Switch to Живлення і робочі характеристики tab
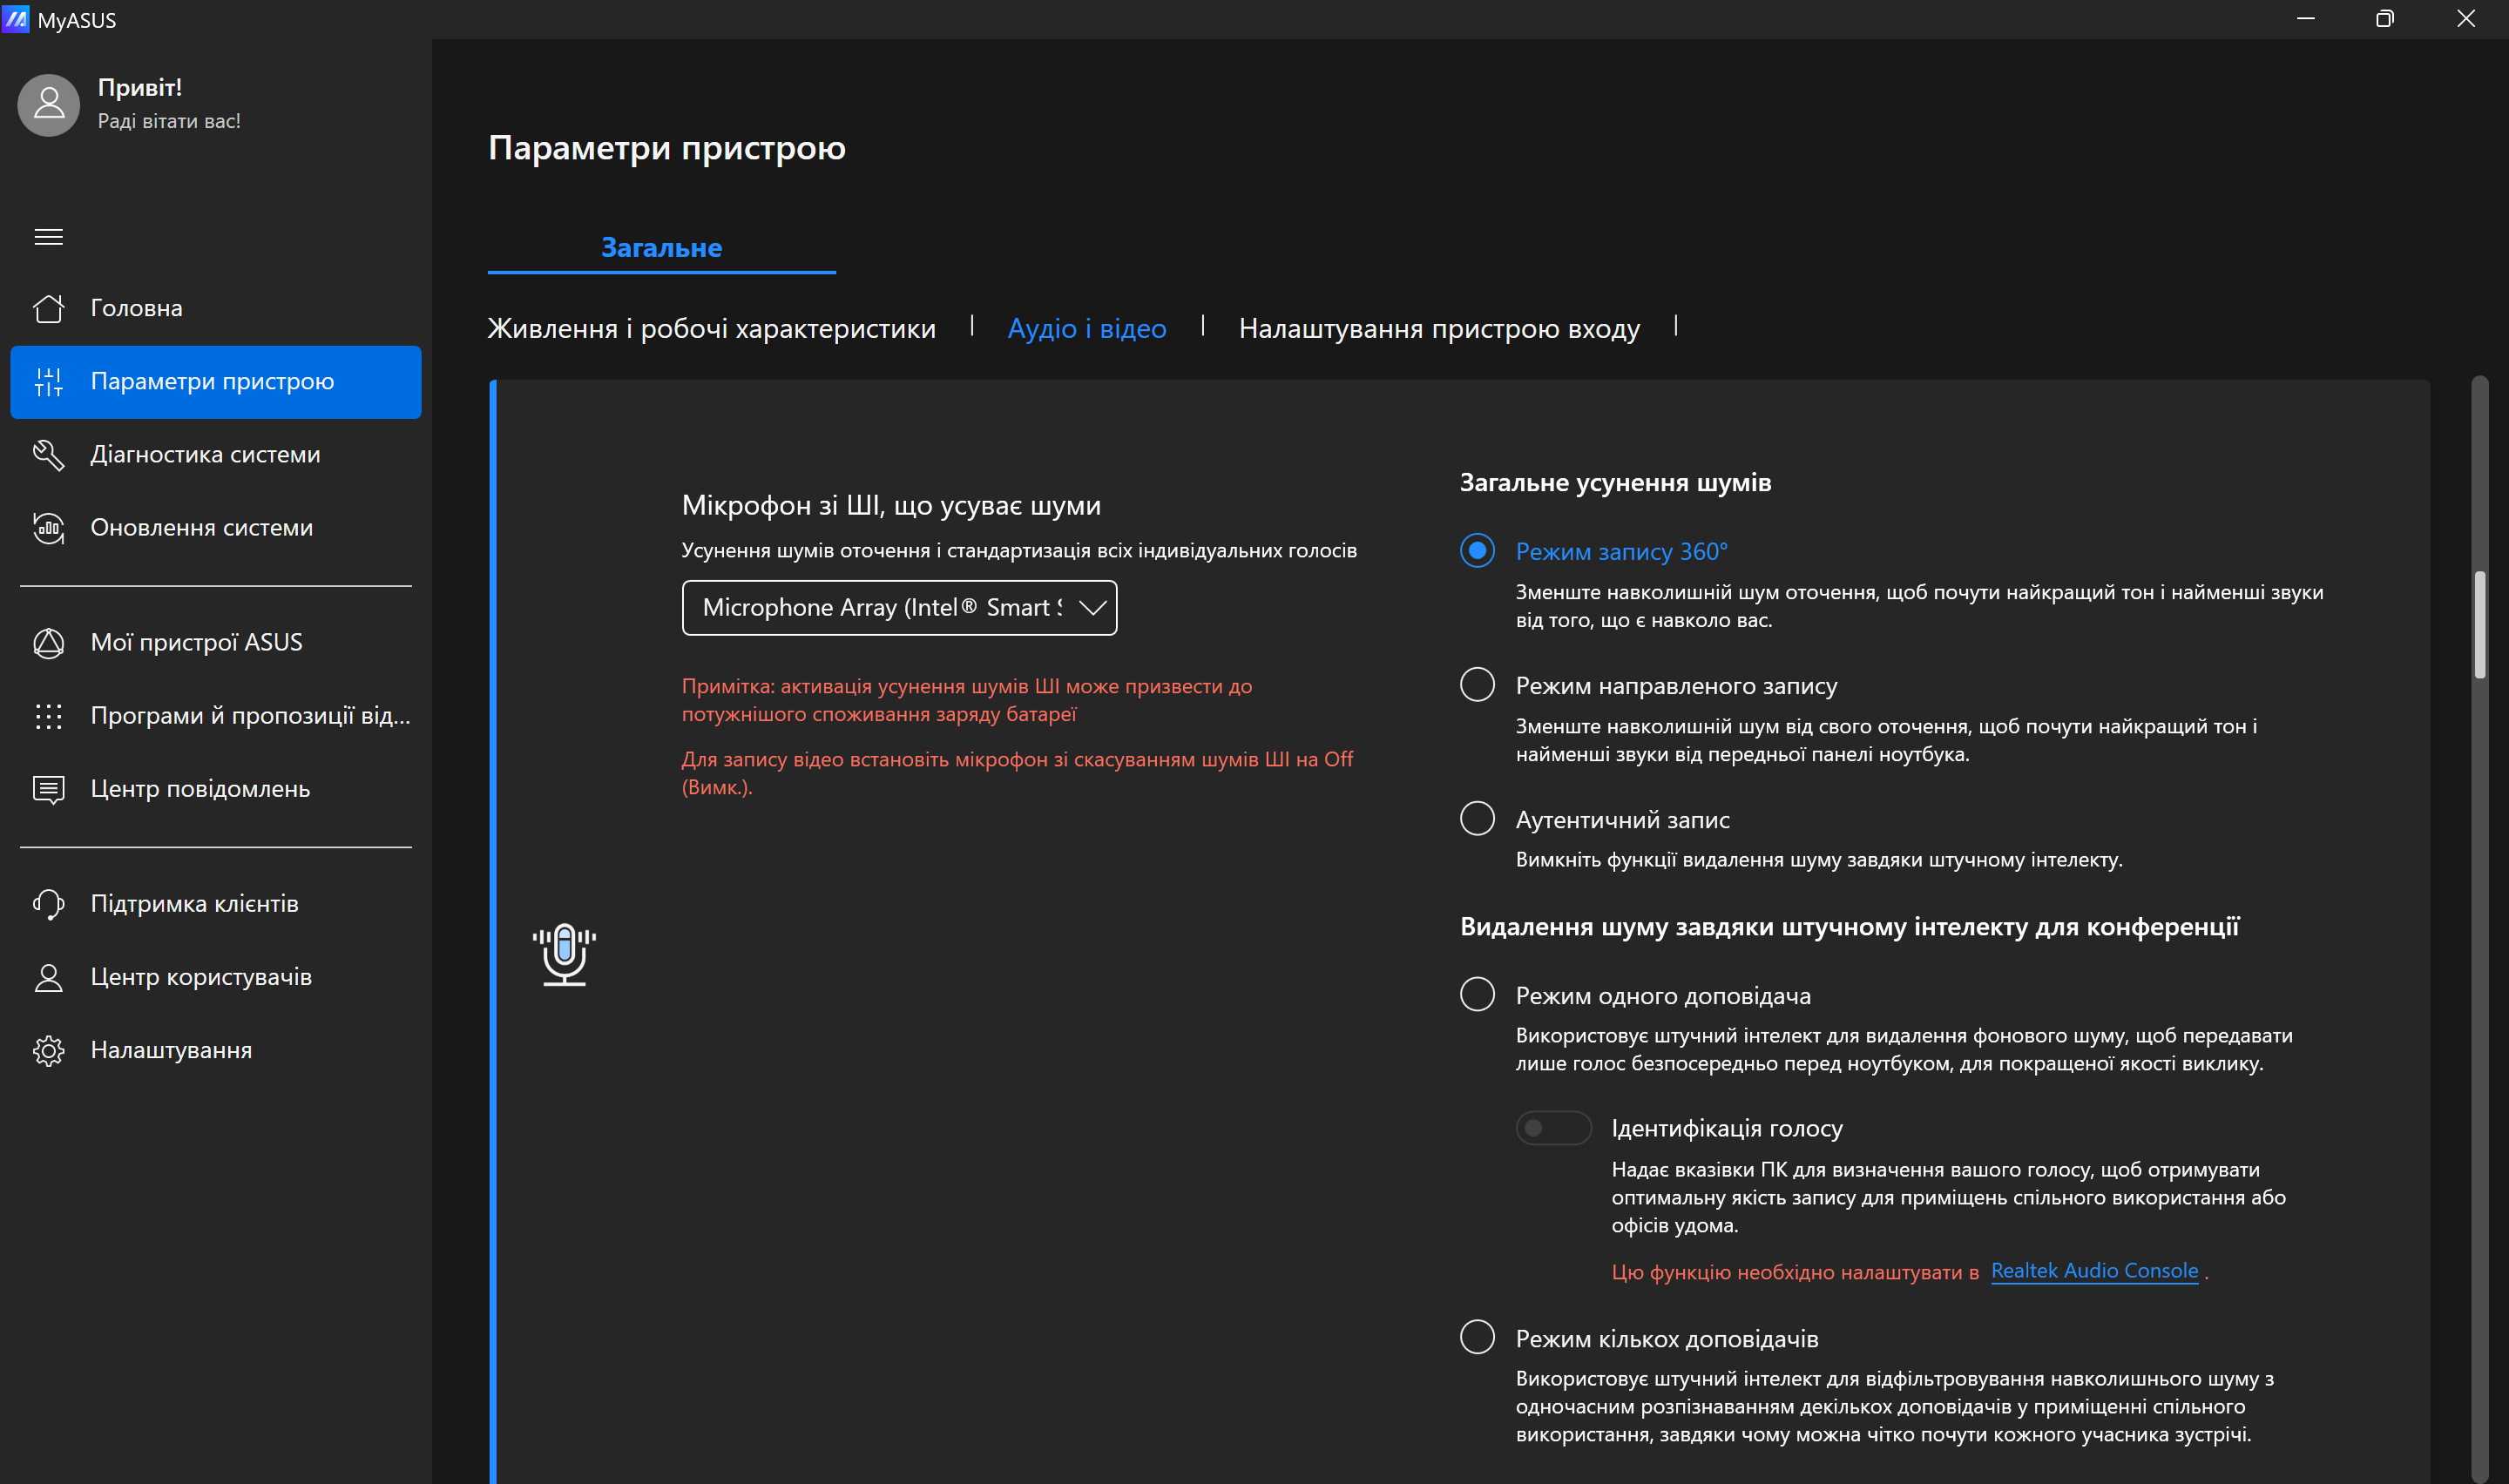 [x=711, y=328]
